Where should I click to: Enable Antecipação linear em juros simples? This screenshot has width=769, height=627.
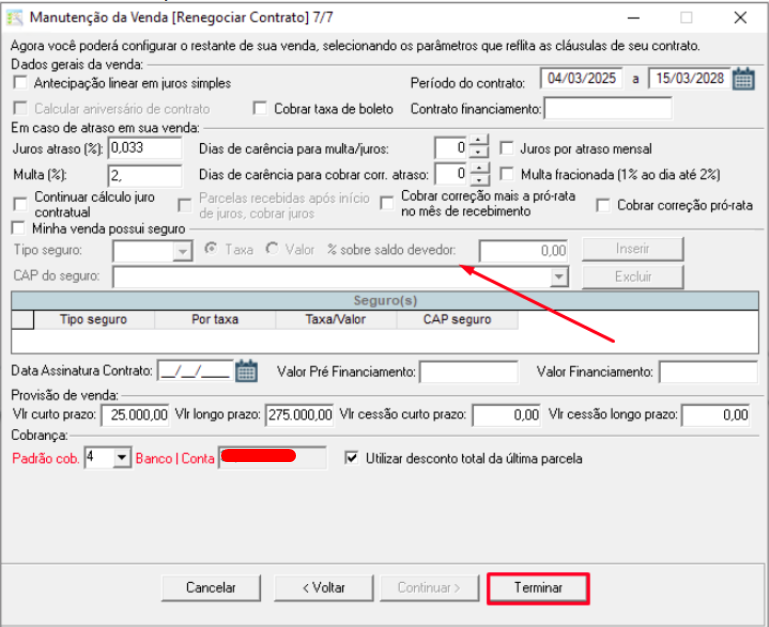click(x=20, y=83)
